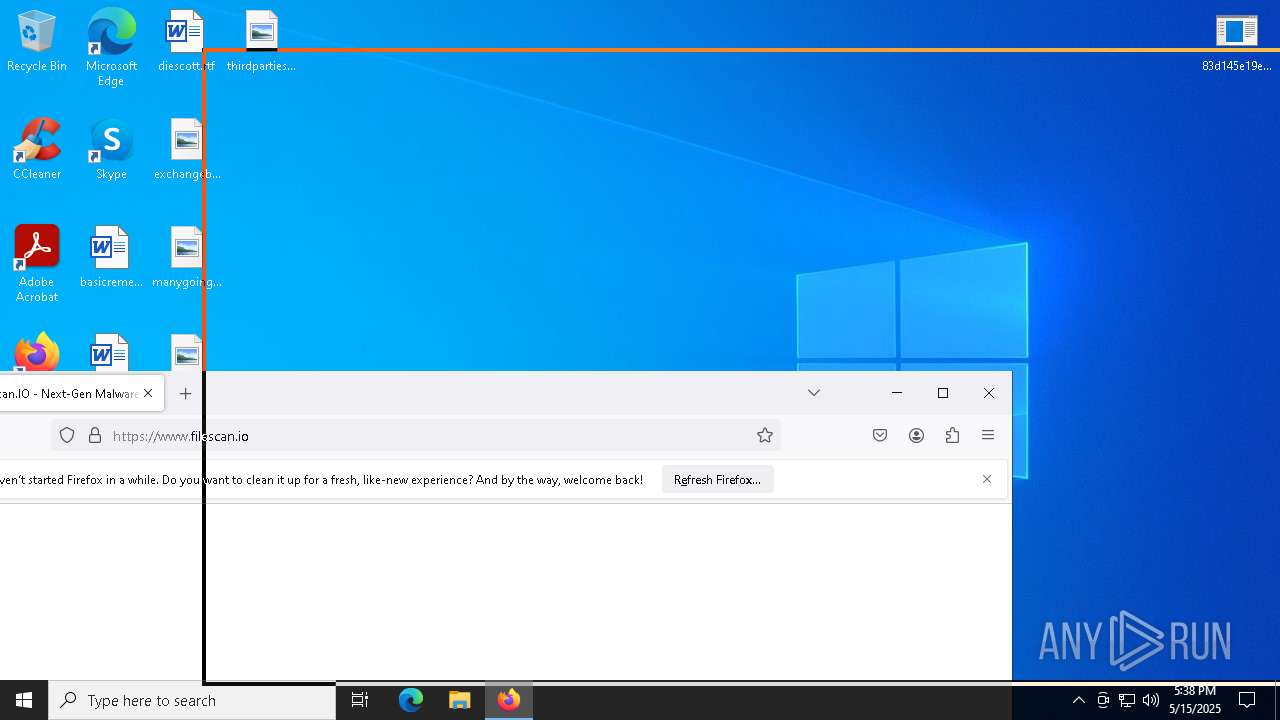
Task: Close the FileScan.IO browser tab
Action: click(148, 393)
